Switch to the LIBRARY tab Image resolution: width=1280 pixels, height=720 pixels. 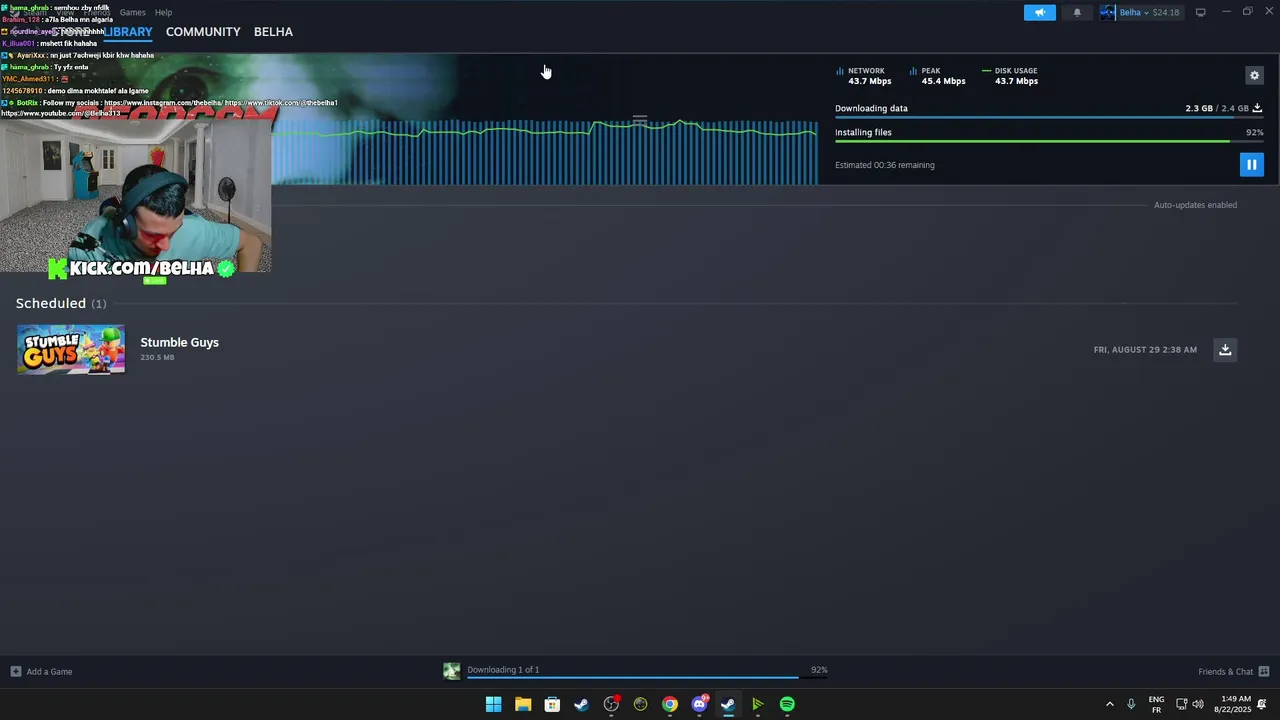click(128, 32)
